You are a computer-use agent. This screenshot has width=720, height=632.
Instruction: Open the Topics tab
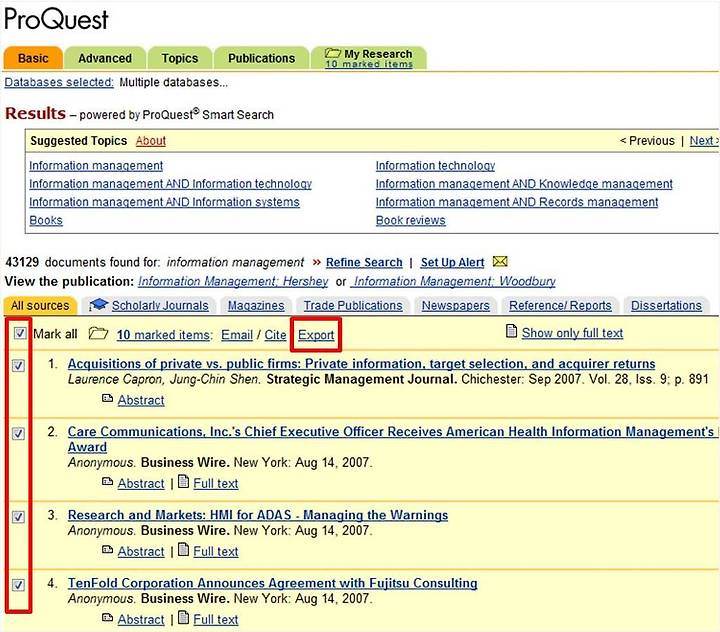(x=180, y=58)
